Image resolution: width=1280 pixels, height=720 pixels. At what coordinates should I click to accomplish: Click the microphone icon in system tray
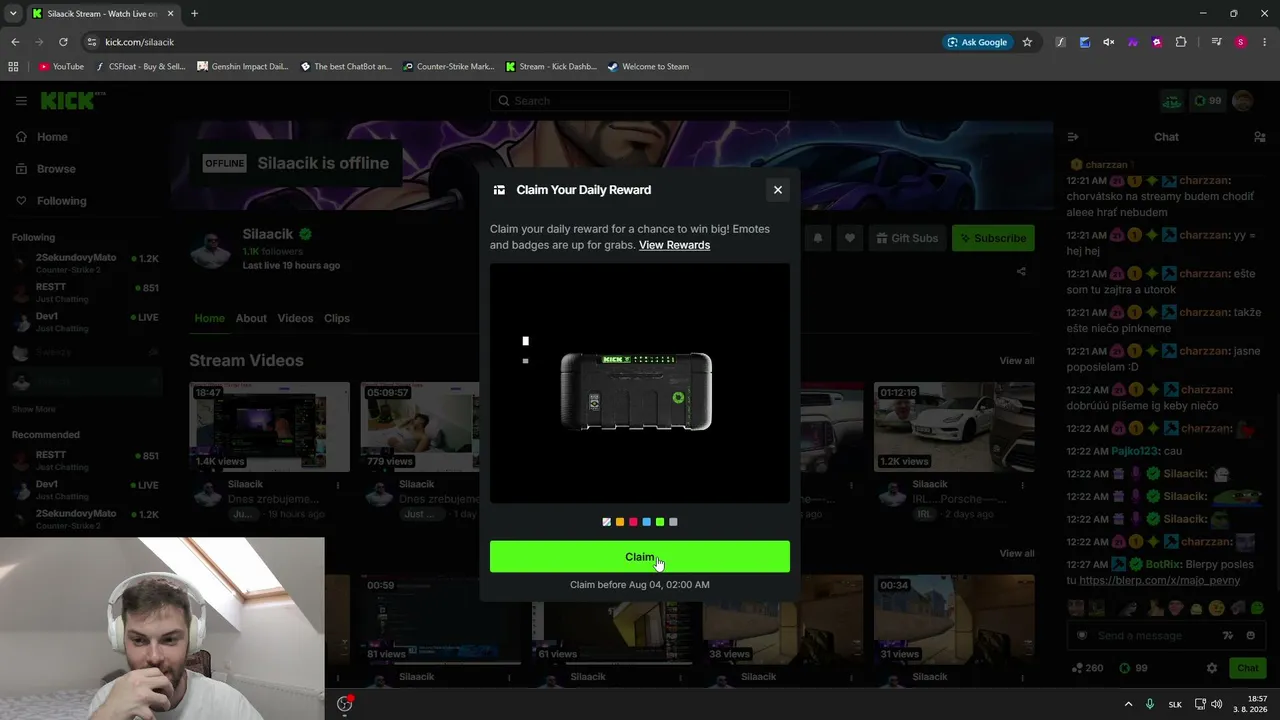click(1150, 704)
